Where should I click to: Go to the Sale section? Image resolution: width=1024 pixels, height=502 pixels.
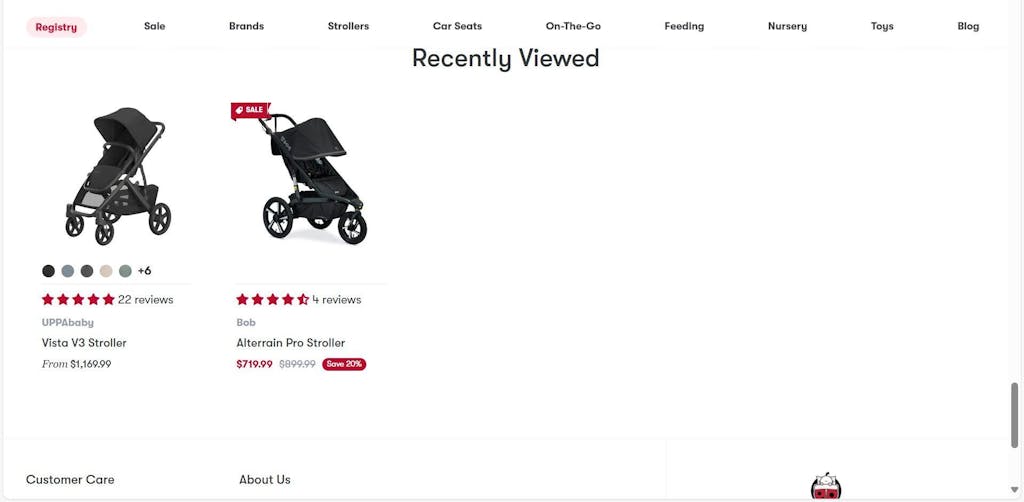tap(155, 26)
